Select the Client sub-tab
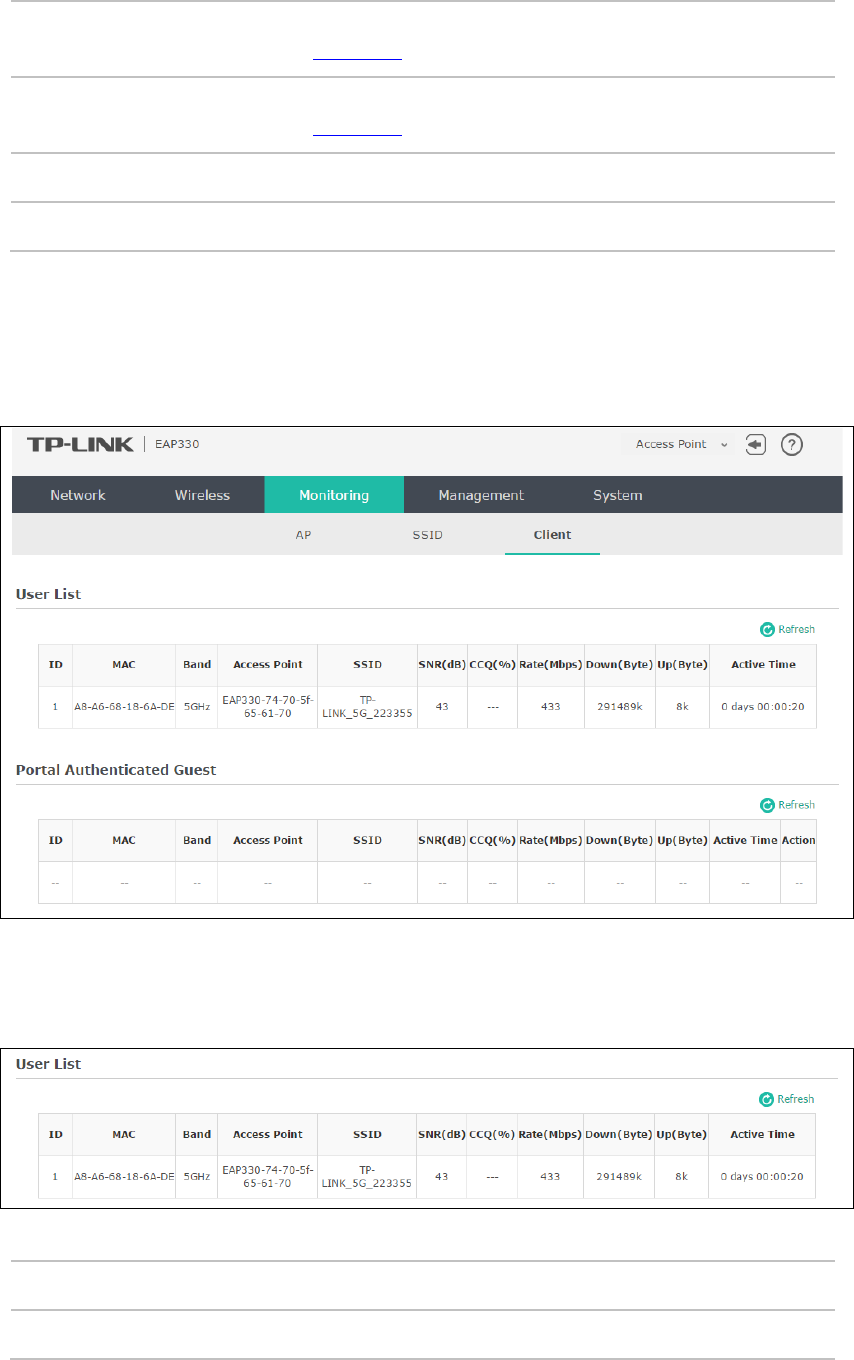This screenshot has width=854, height=1360. (x=552, y=535)
